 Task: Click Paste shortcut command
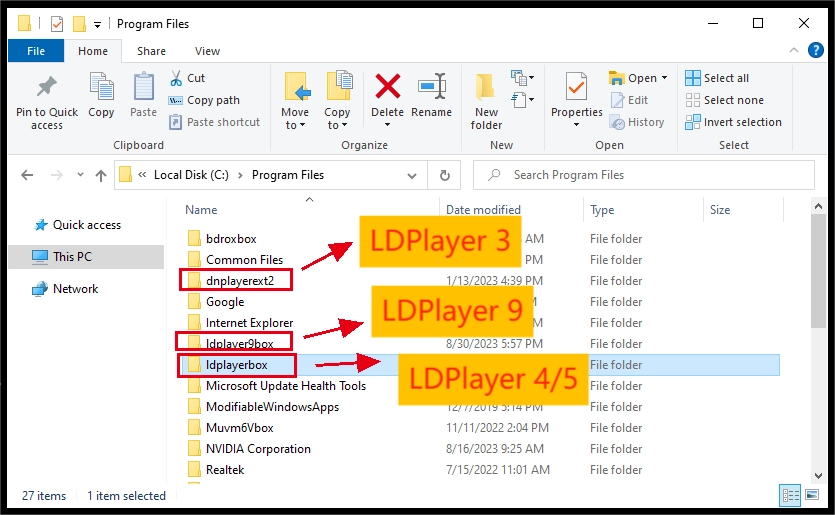click(214, 122)
